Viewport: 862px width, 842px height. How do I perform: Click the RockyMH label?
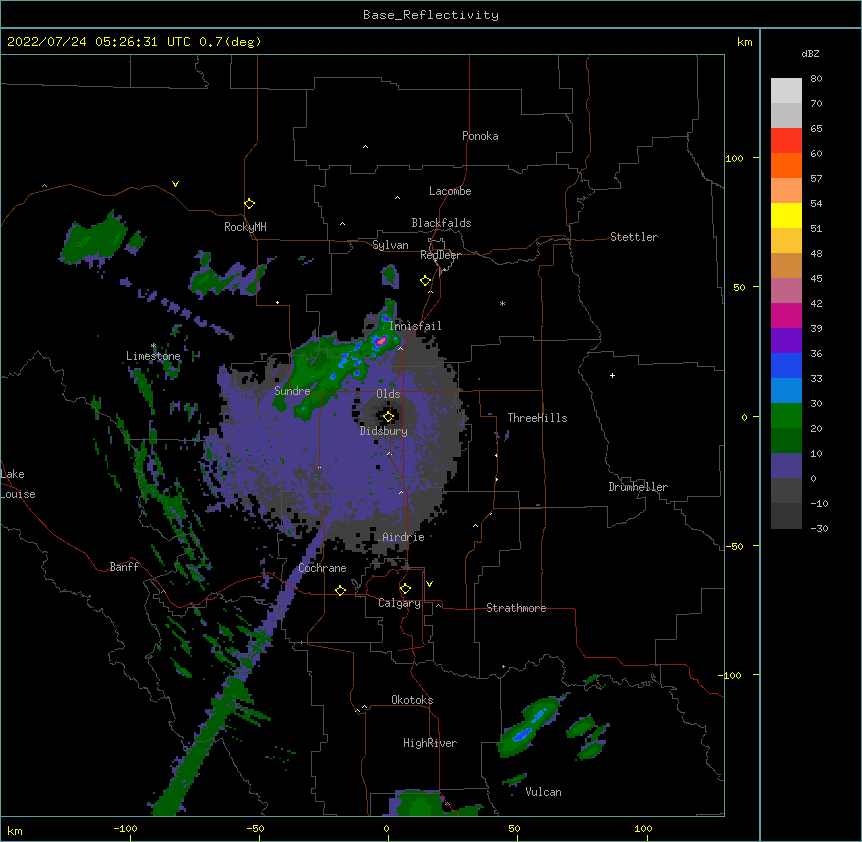point(245,227)
